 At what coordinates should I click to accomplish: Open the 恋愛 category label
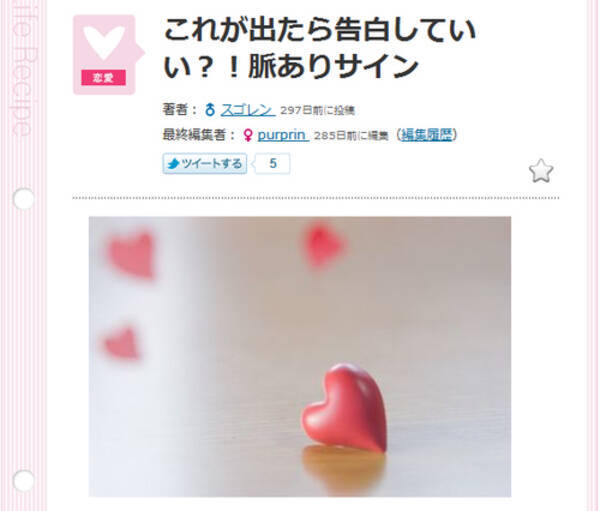[103, 78]
